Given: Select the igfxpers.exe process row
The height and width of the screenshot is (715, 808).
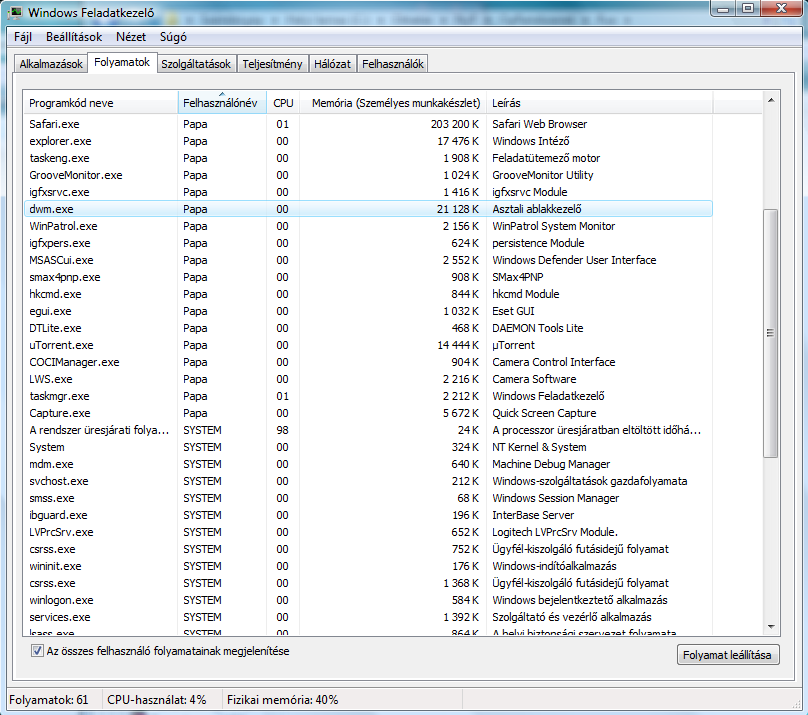Looking at the screenshot, I should click(x=368, y=243).
